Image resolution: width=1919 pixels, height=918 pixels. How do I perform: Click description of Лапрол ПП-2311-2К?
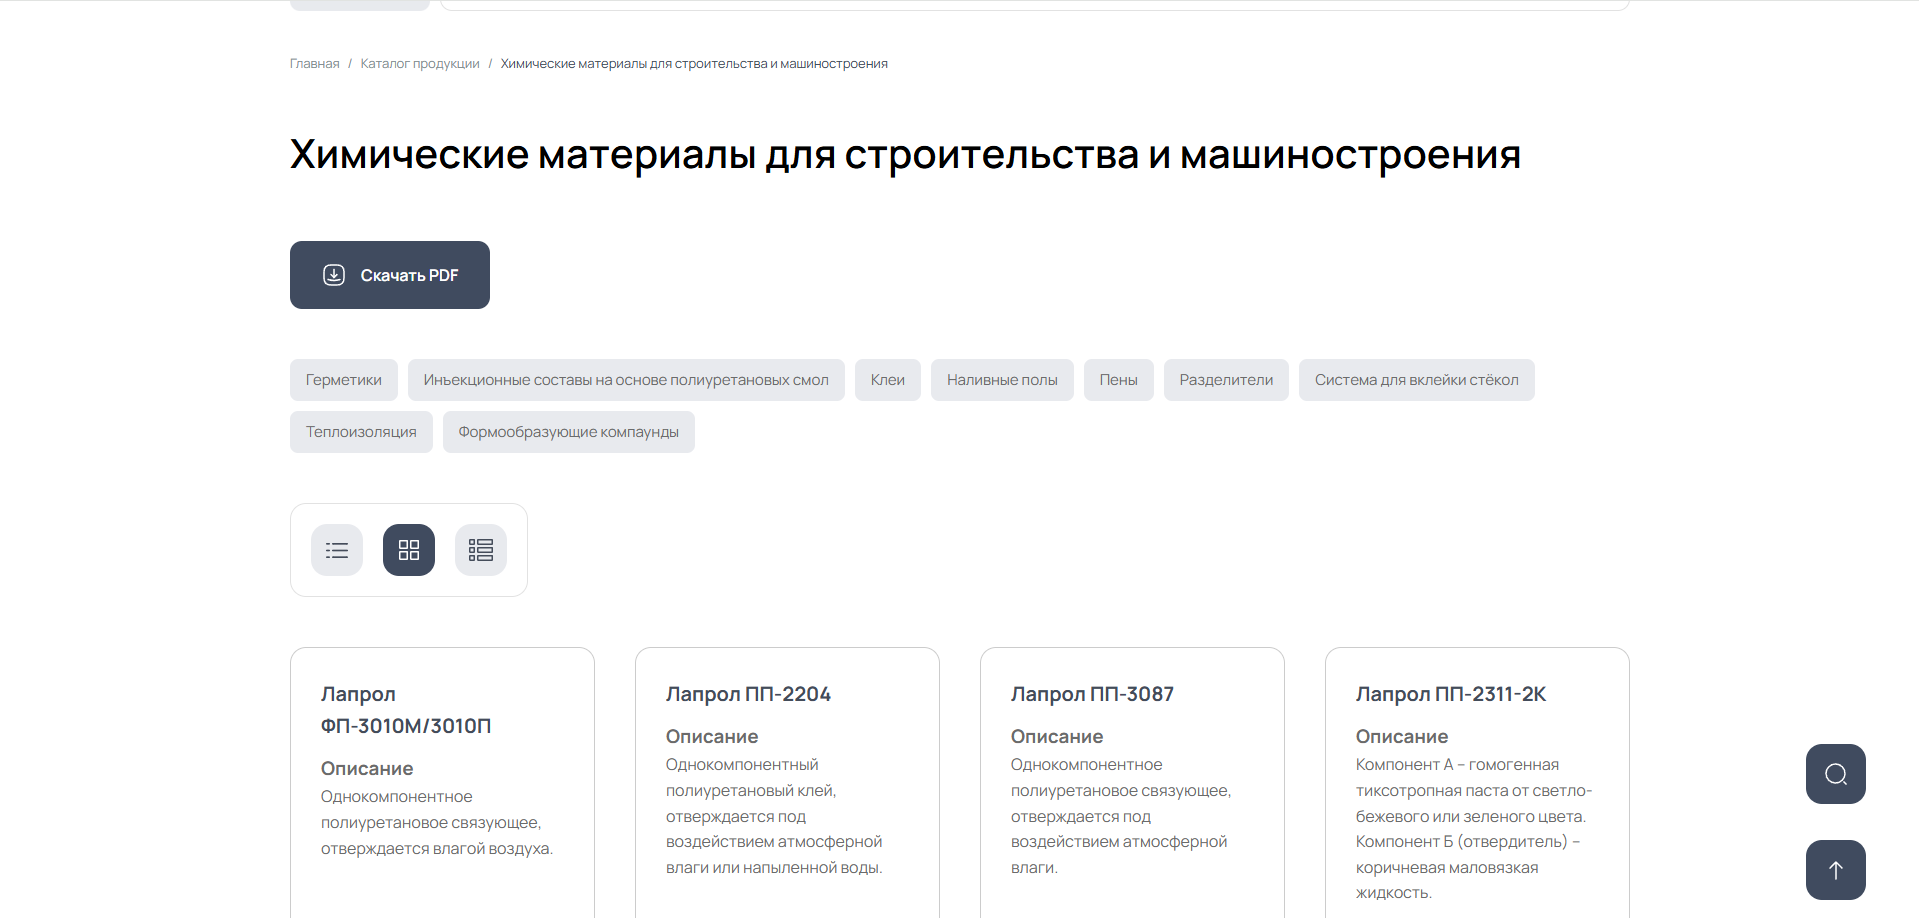tap(1474, 829)
